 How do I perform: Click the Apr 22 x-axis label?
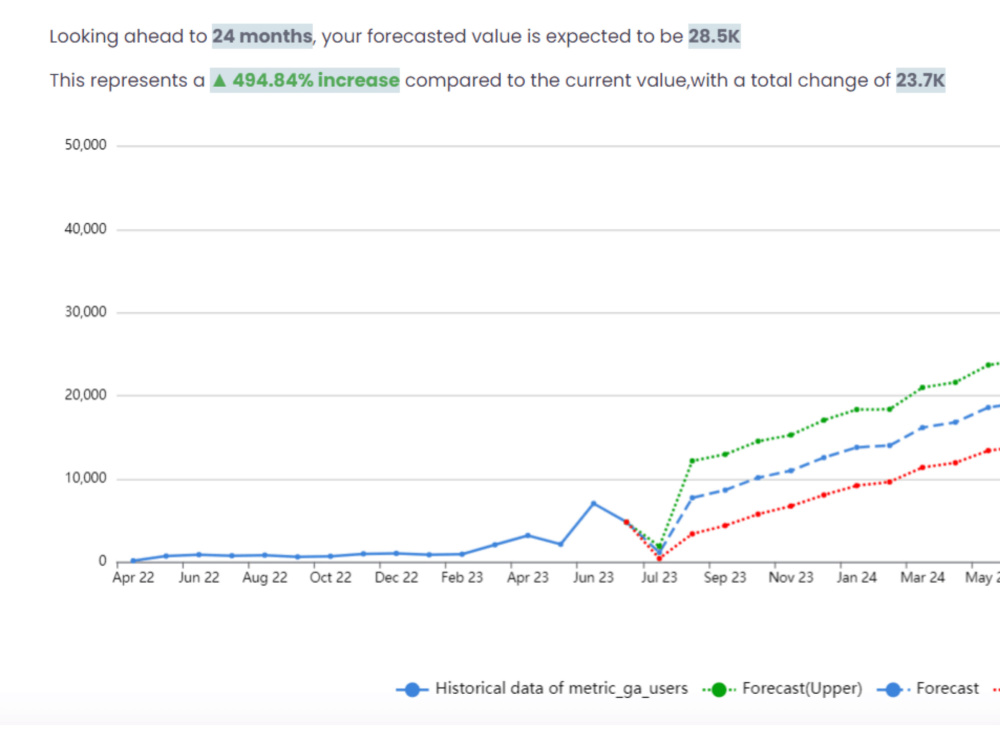point(133,578)
